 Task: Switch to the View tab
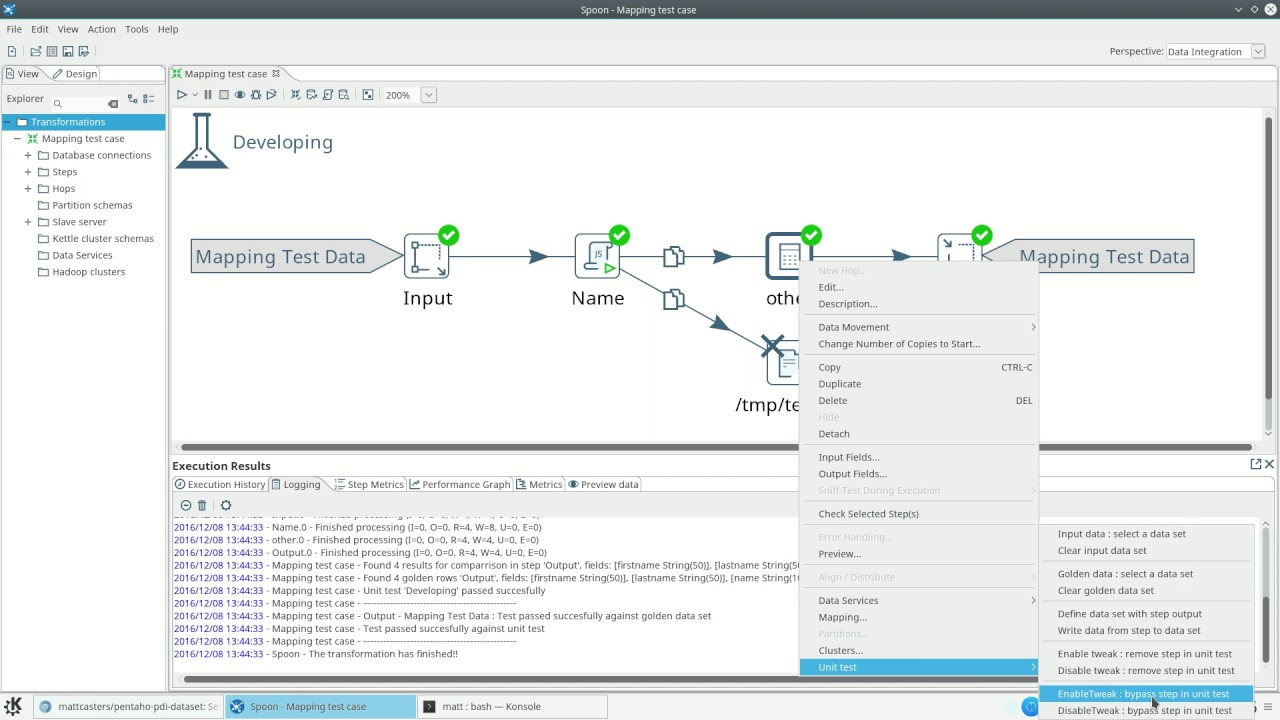22,74
